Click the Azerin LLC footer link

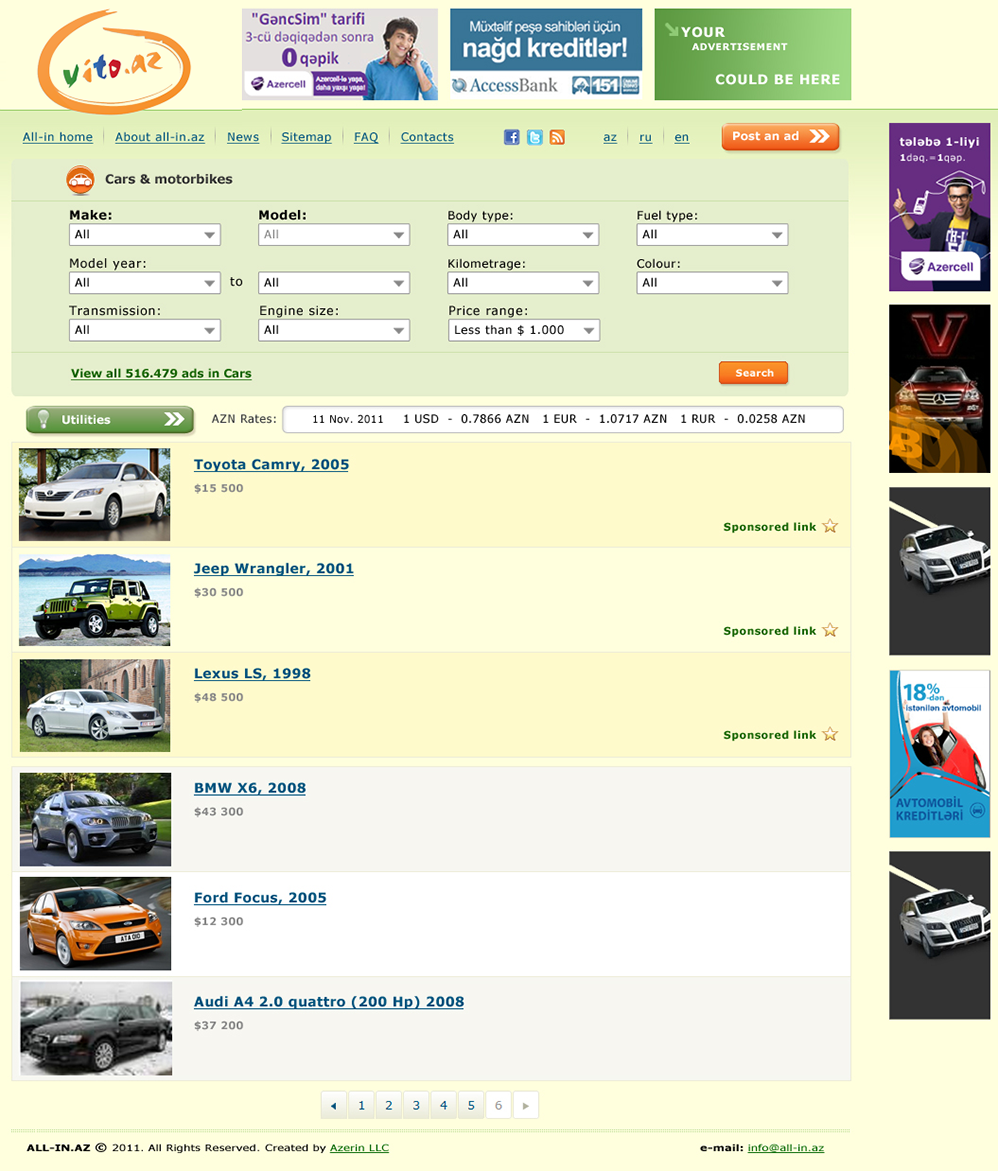(359, 1148)
